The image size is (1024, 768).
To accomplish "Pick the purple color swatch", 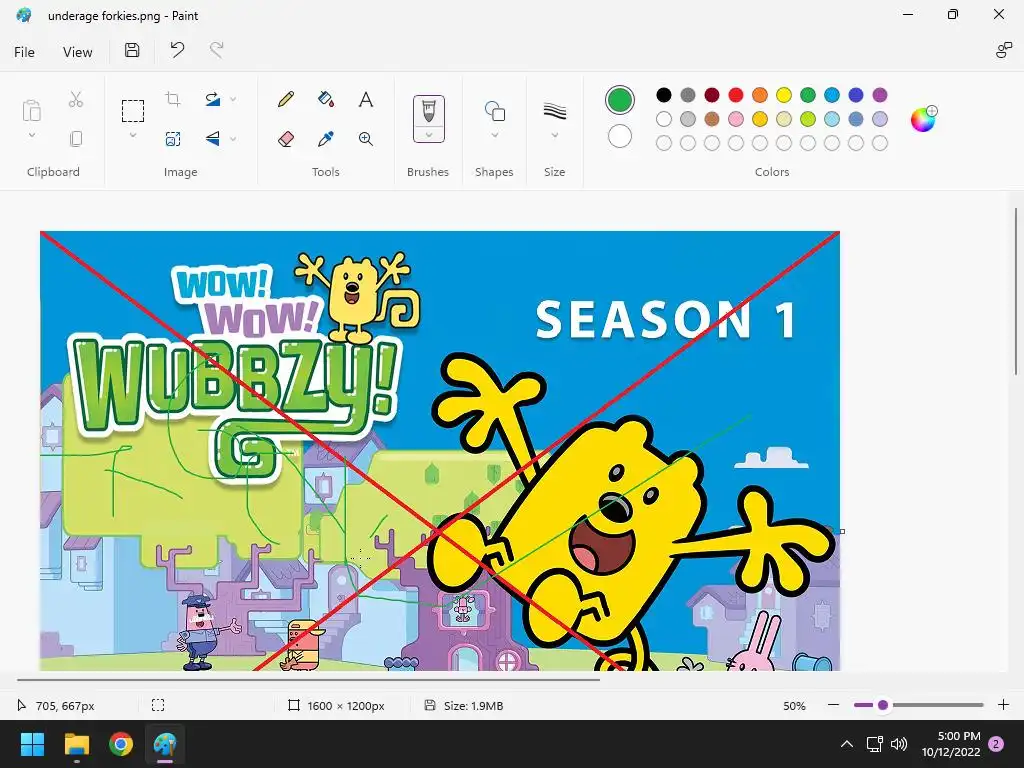I will pos(880,95).
